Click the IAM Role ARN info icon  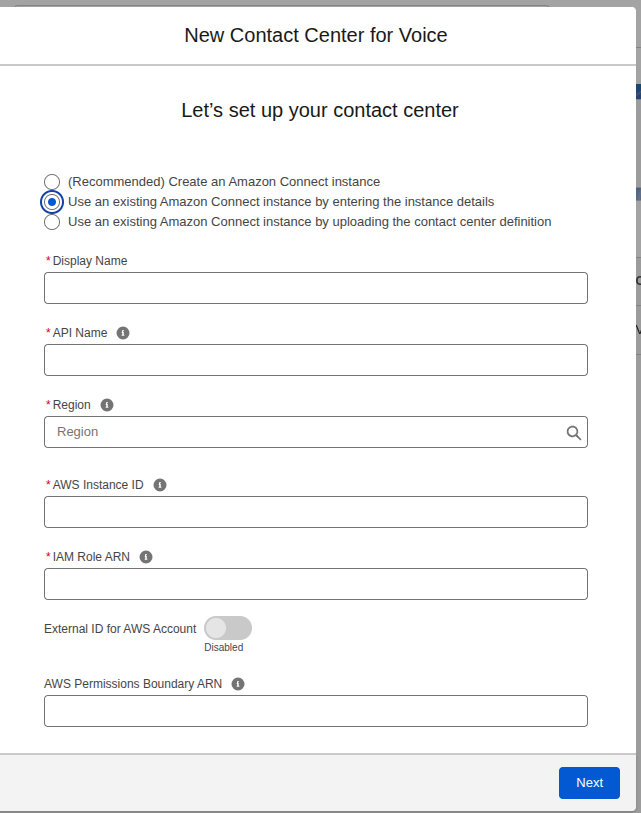coord(146,557)
